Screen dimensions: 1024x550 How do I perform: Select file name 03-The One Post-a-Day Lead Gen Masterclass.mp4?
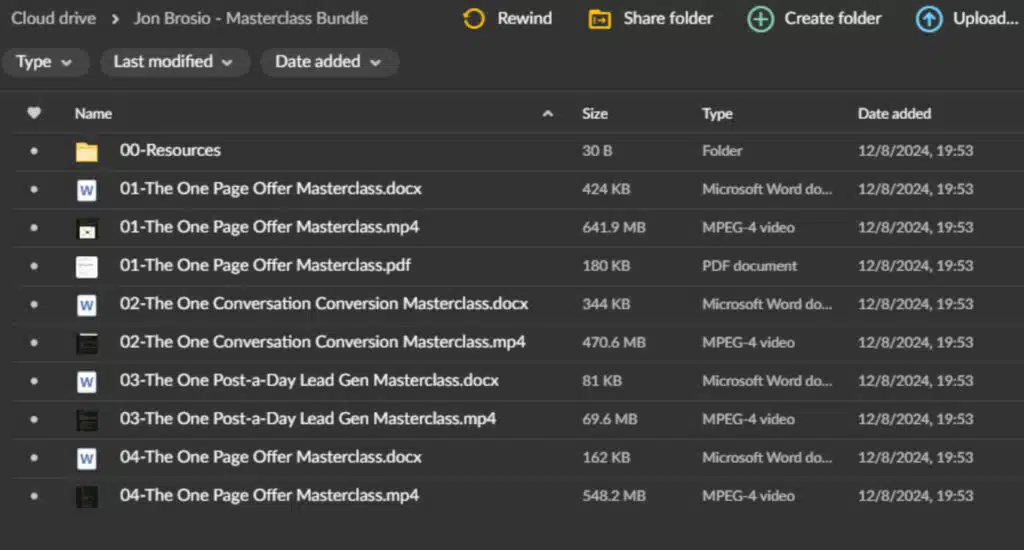click(308, 419)
